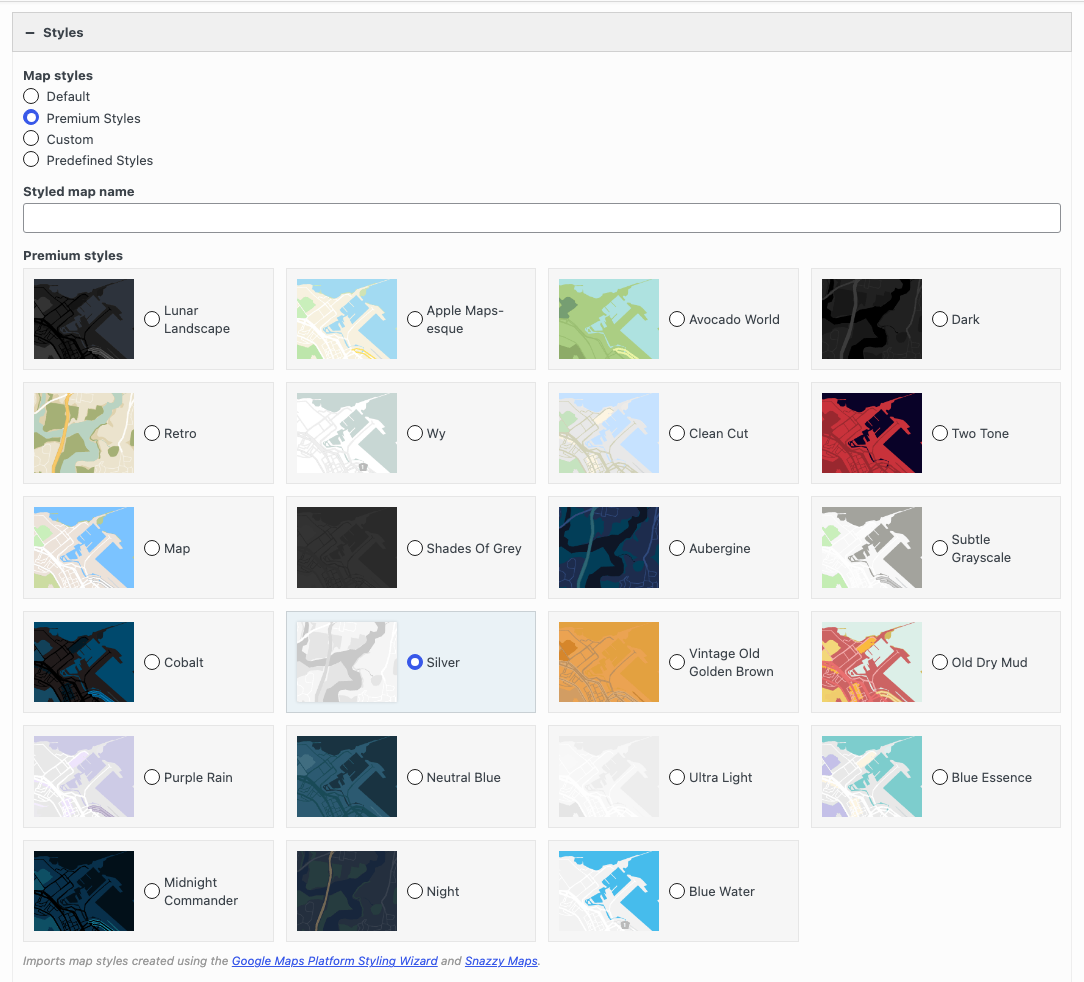Click the selected Silver radio button

coord(415,662)
